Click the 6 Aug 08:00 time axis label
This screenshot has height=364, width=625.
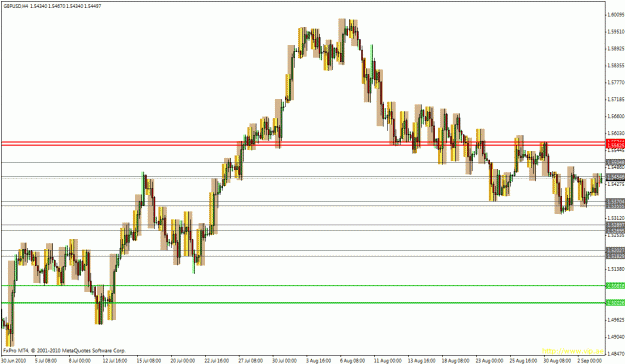[x=352, y=361]
